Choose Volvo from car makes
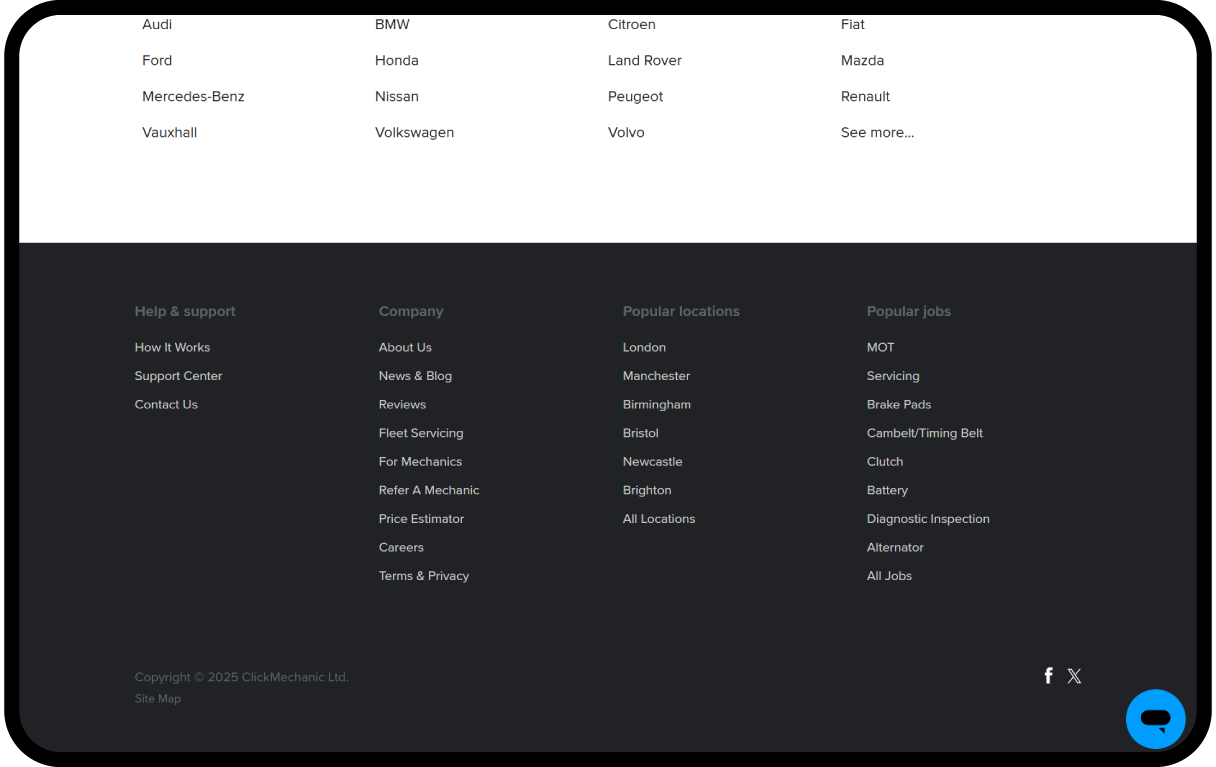Image resolution: width=1216 pixels, height=767 pixels. [626, 132]
